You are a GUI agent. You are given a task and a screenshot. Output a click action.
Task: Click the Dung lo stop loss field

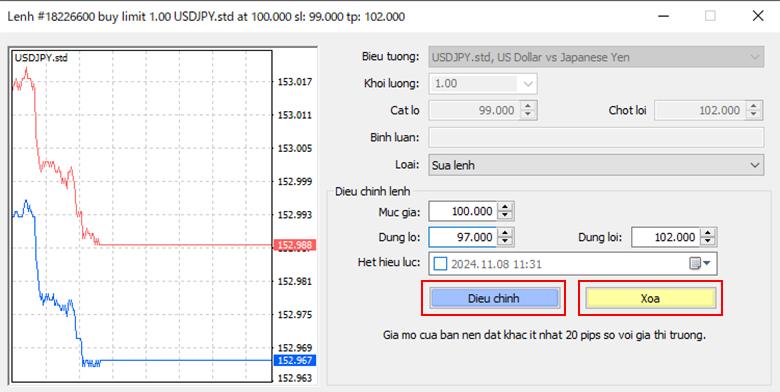coord(463,237)
